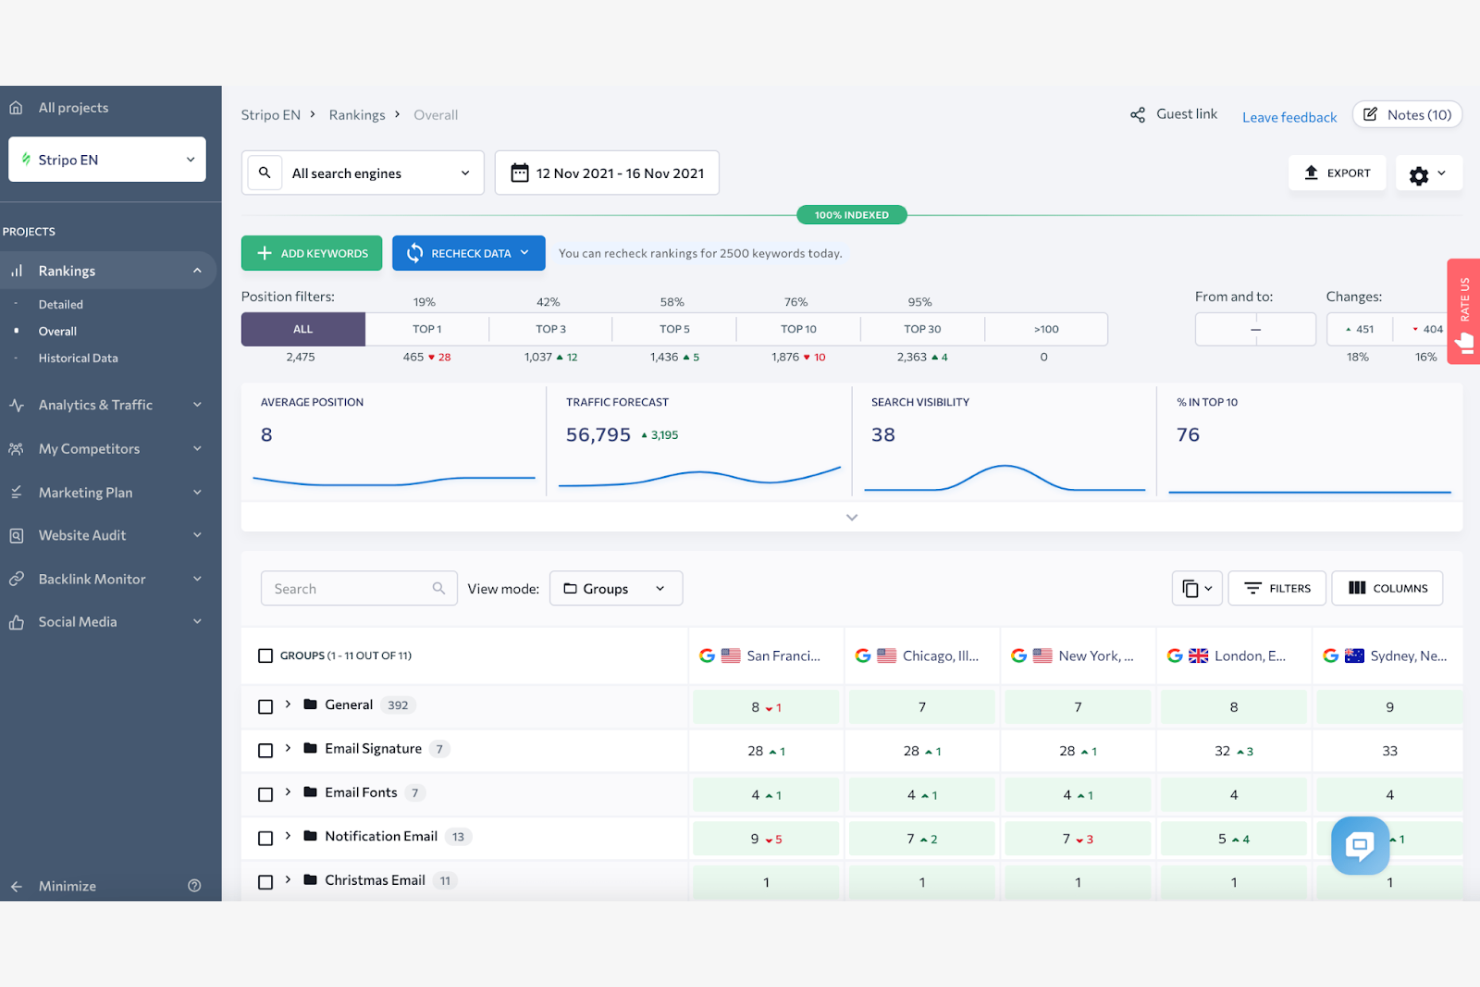Open the Historical Data view
The height and width of the screenshot is (987, 1480).
(x=78, y=358)
